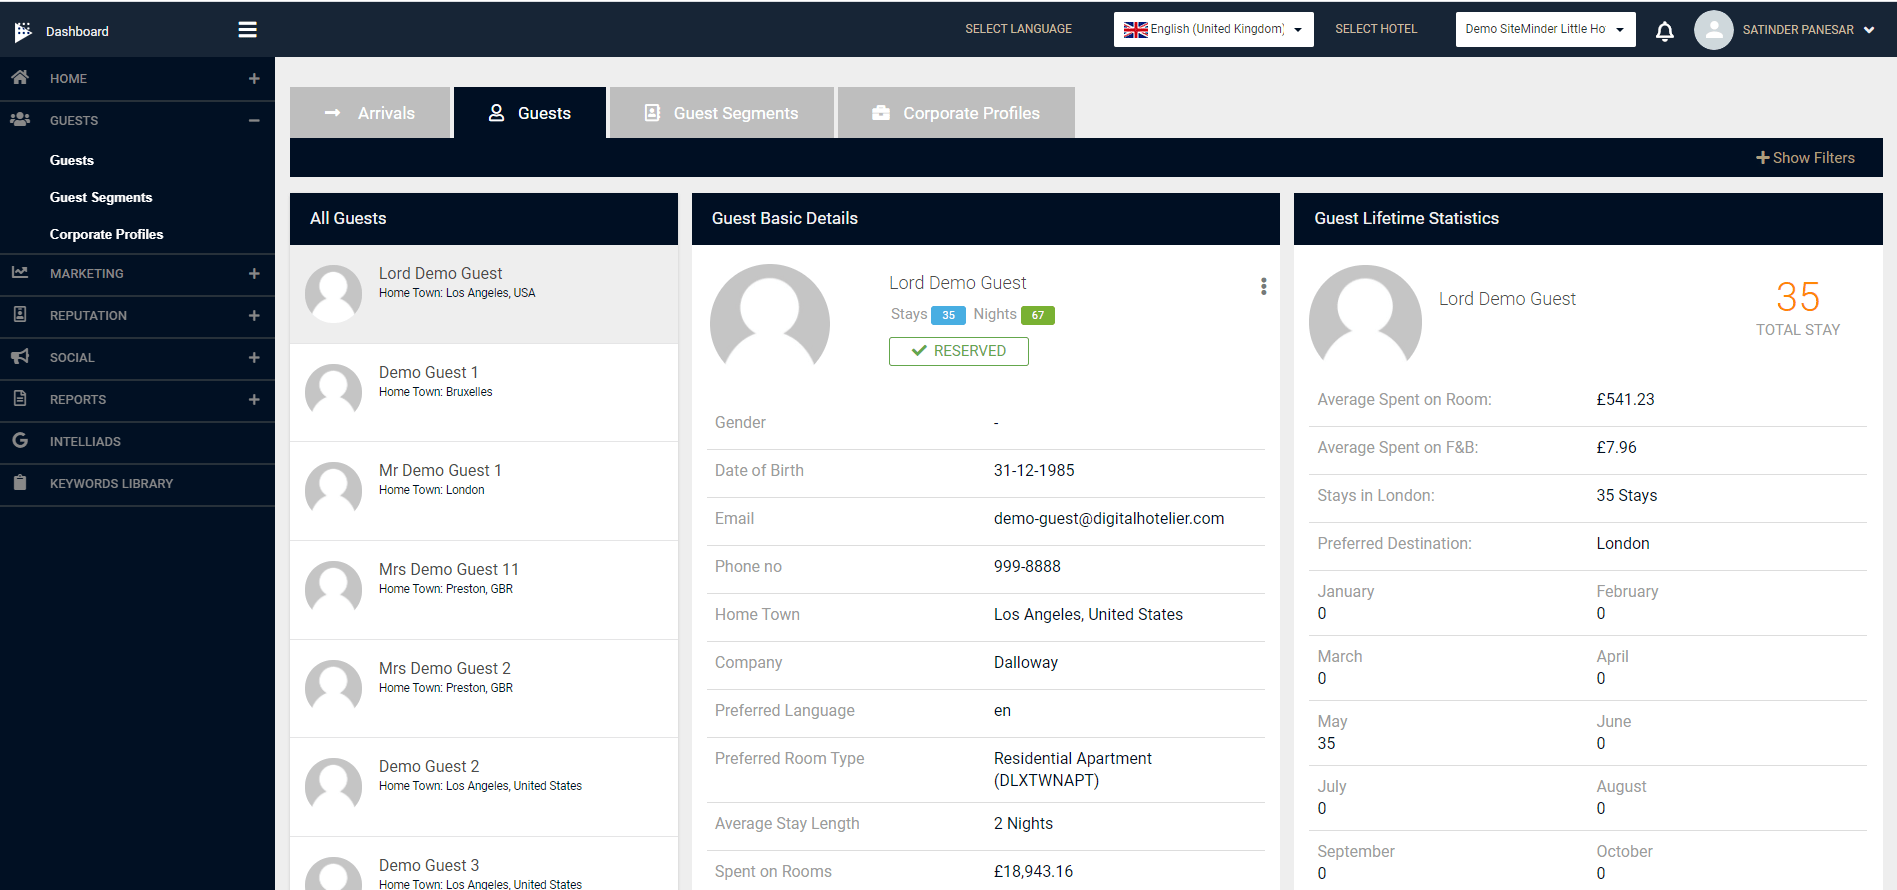The width and height of the screenshot is (1897, 890).
Task: Click the Corporate Profiles briefcase icon
Action: pos(881,113)
